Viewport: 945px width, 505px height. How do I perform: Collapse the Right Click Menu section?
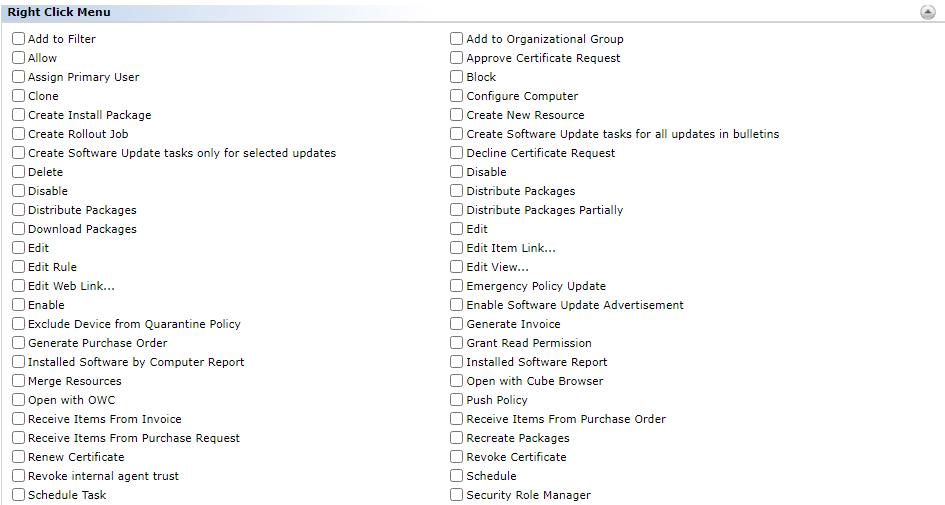tap(928, 12)
